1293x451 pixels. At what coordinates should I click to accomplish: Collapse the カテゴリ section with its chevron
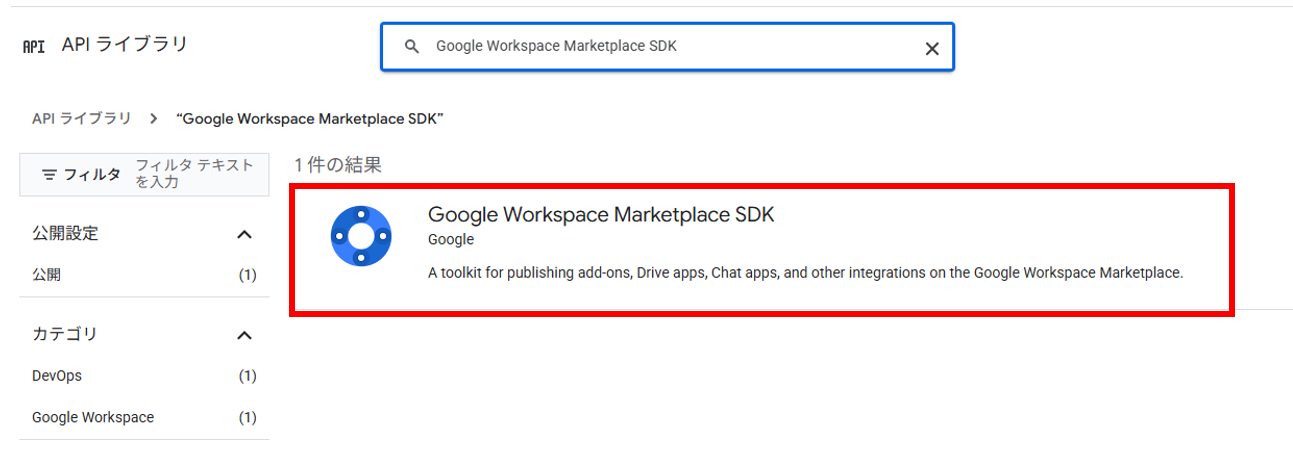tap(244, 335)
